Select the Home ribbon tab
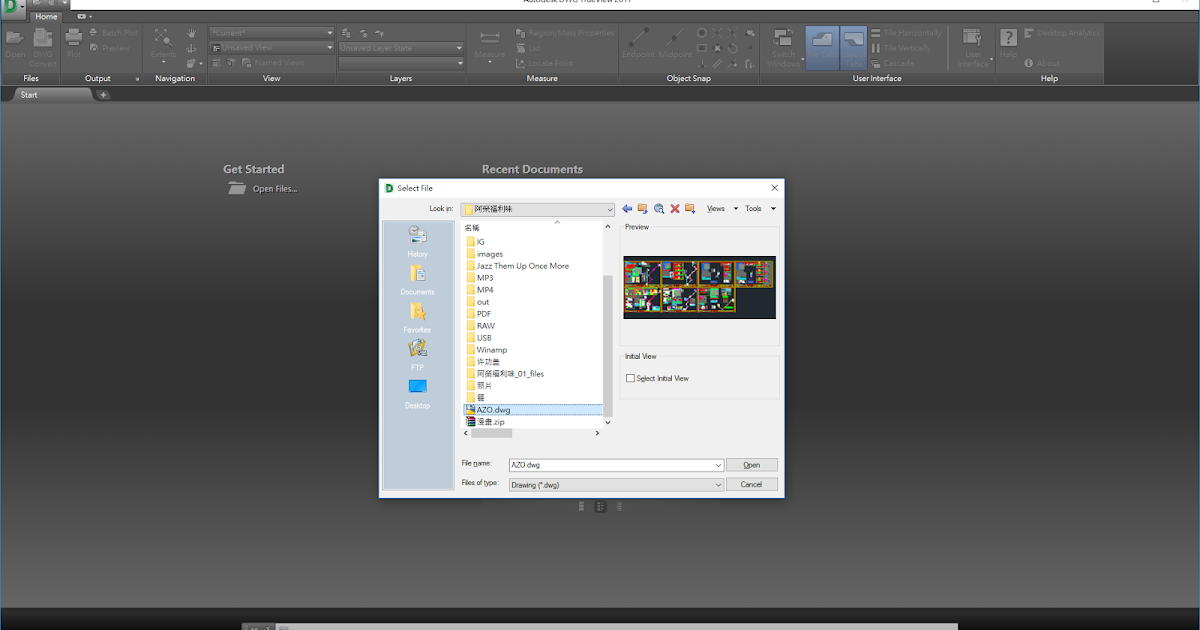Screen dimensions: 1200x630 (46, 17)
